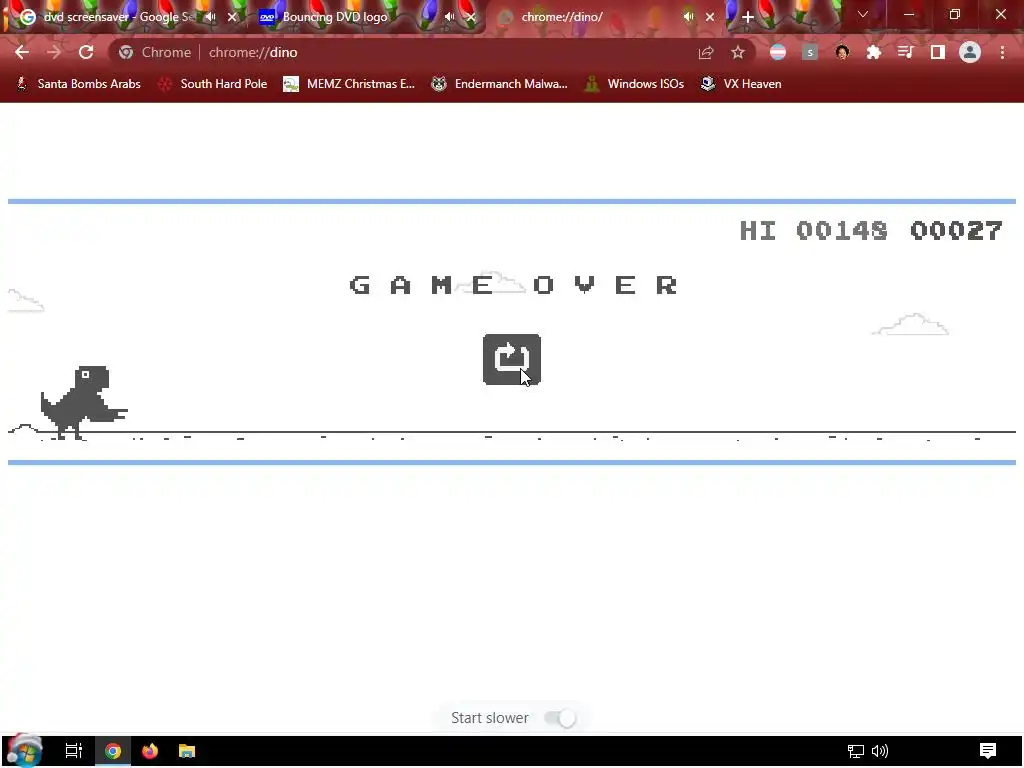Click the T-Rex dinosaur character
The height and width of the screenshot is (768, 1024).
(84, 402)
